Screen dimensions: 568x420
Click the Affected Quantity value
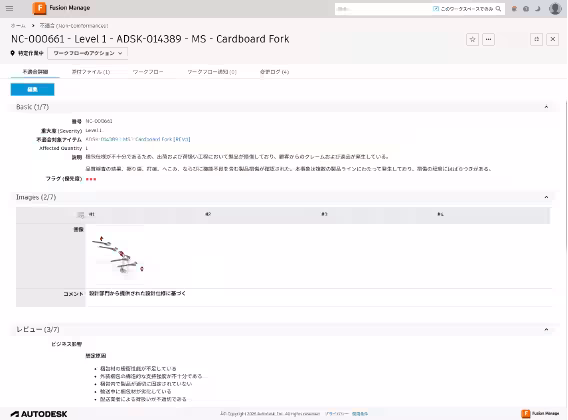(87, 148)
